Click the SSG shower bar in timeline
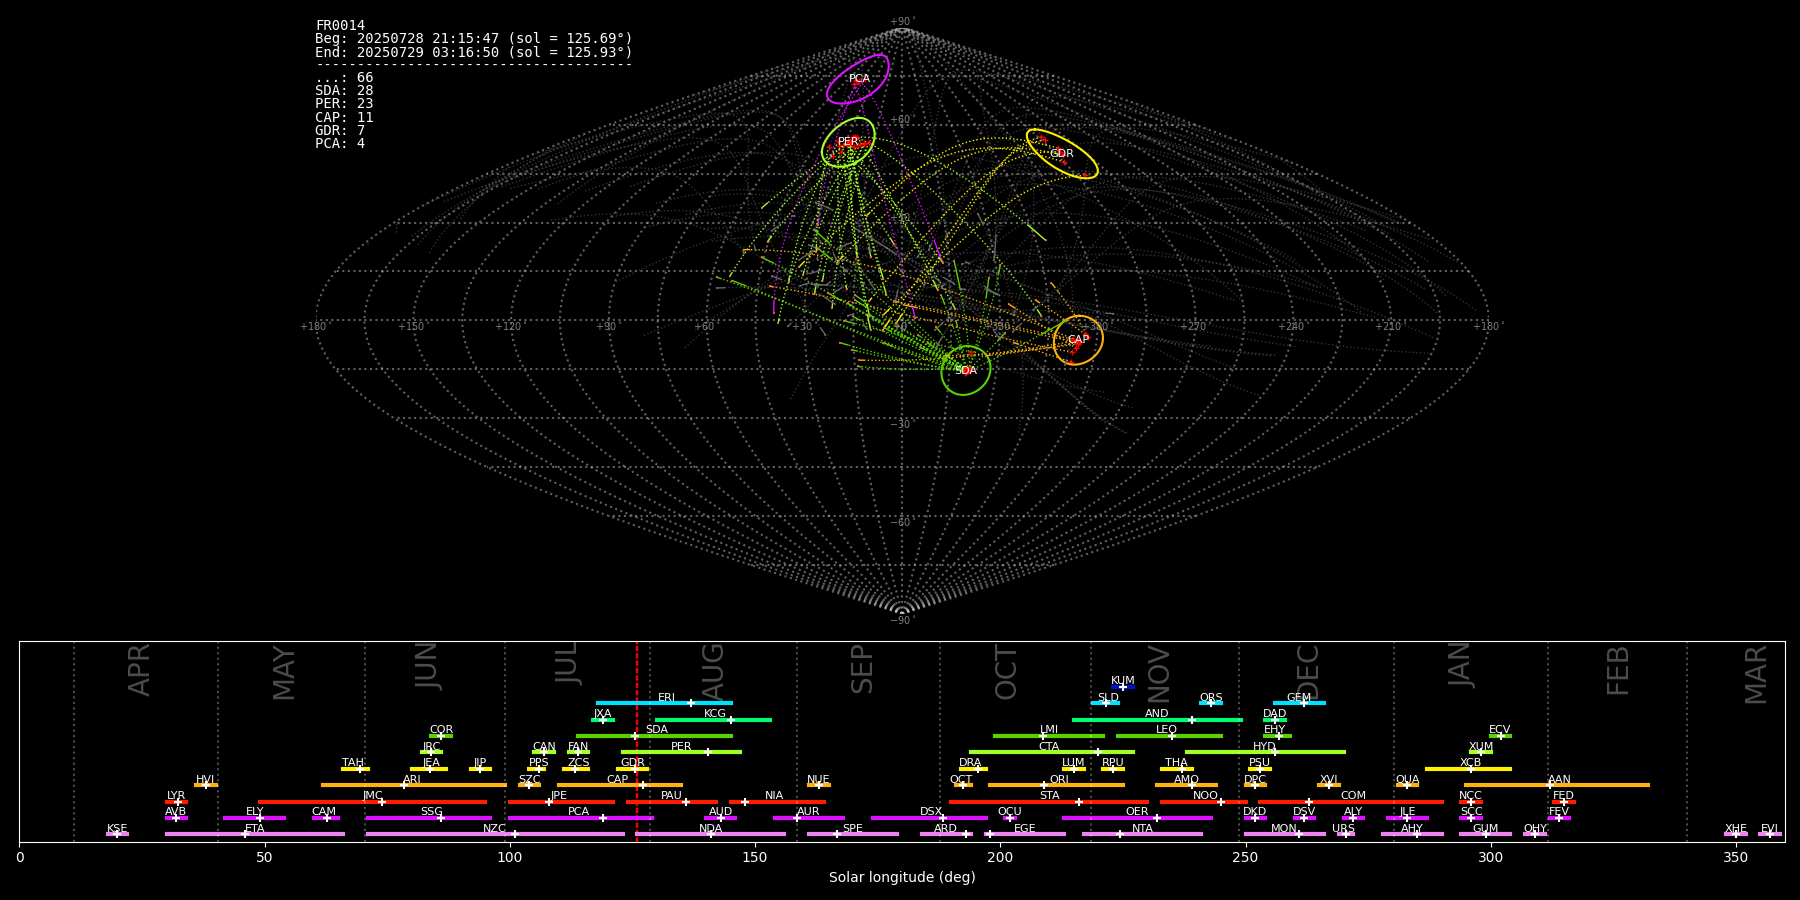 click(428, 818)
